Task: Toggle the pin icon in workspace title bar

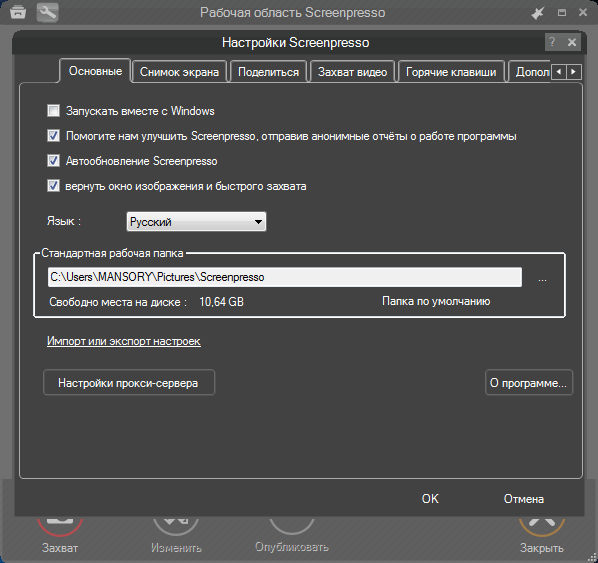Action: pos(538,13)
